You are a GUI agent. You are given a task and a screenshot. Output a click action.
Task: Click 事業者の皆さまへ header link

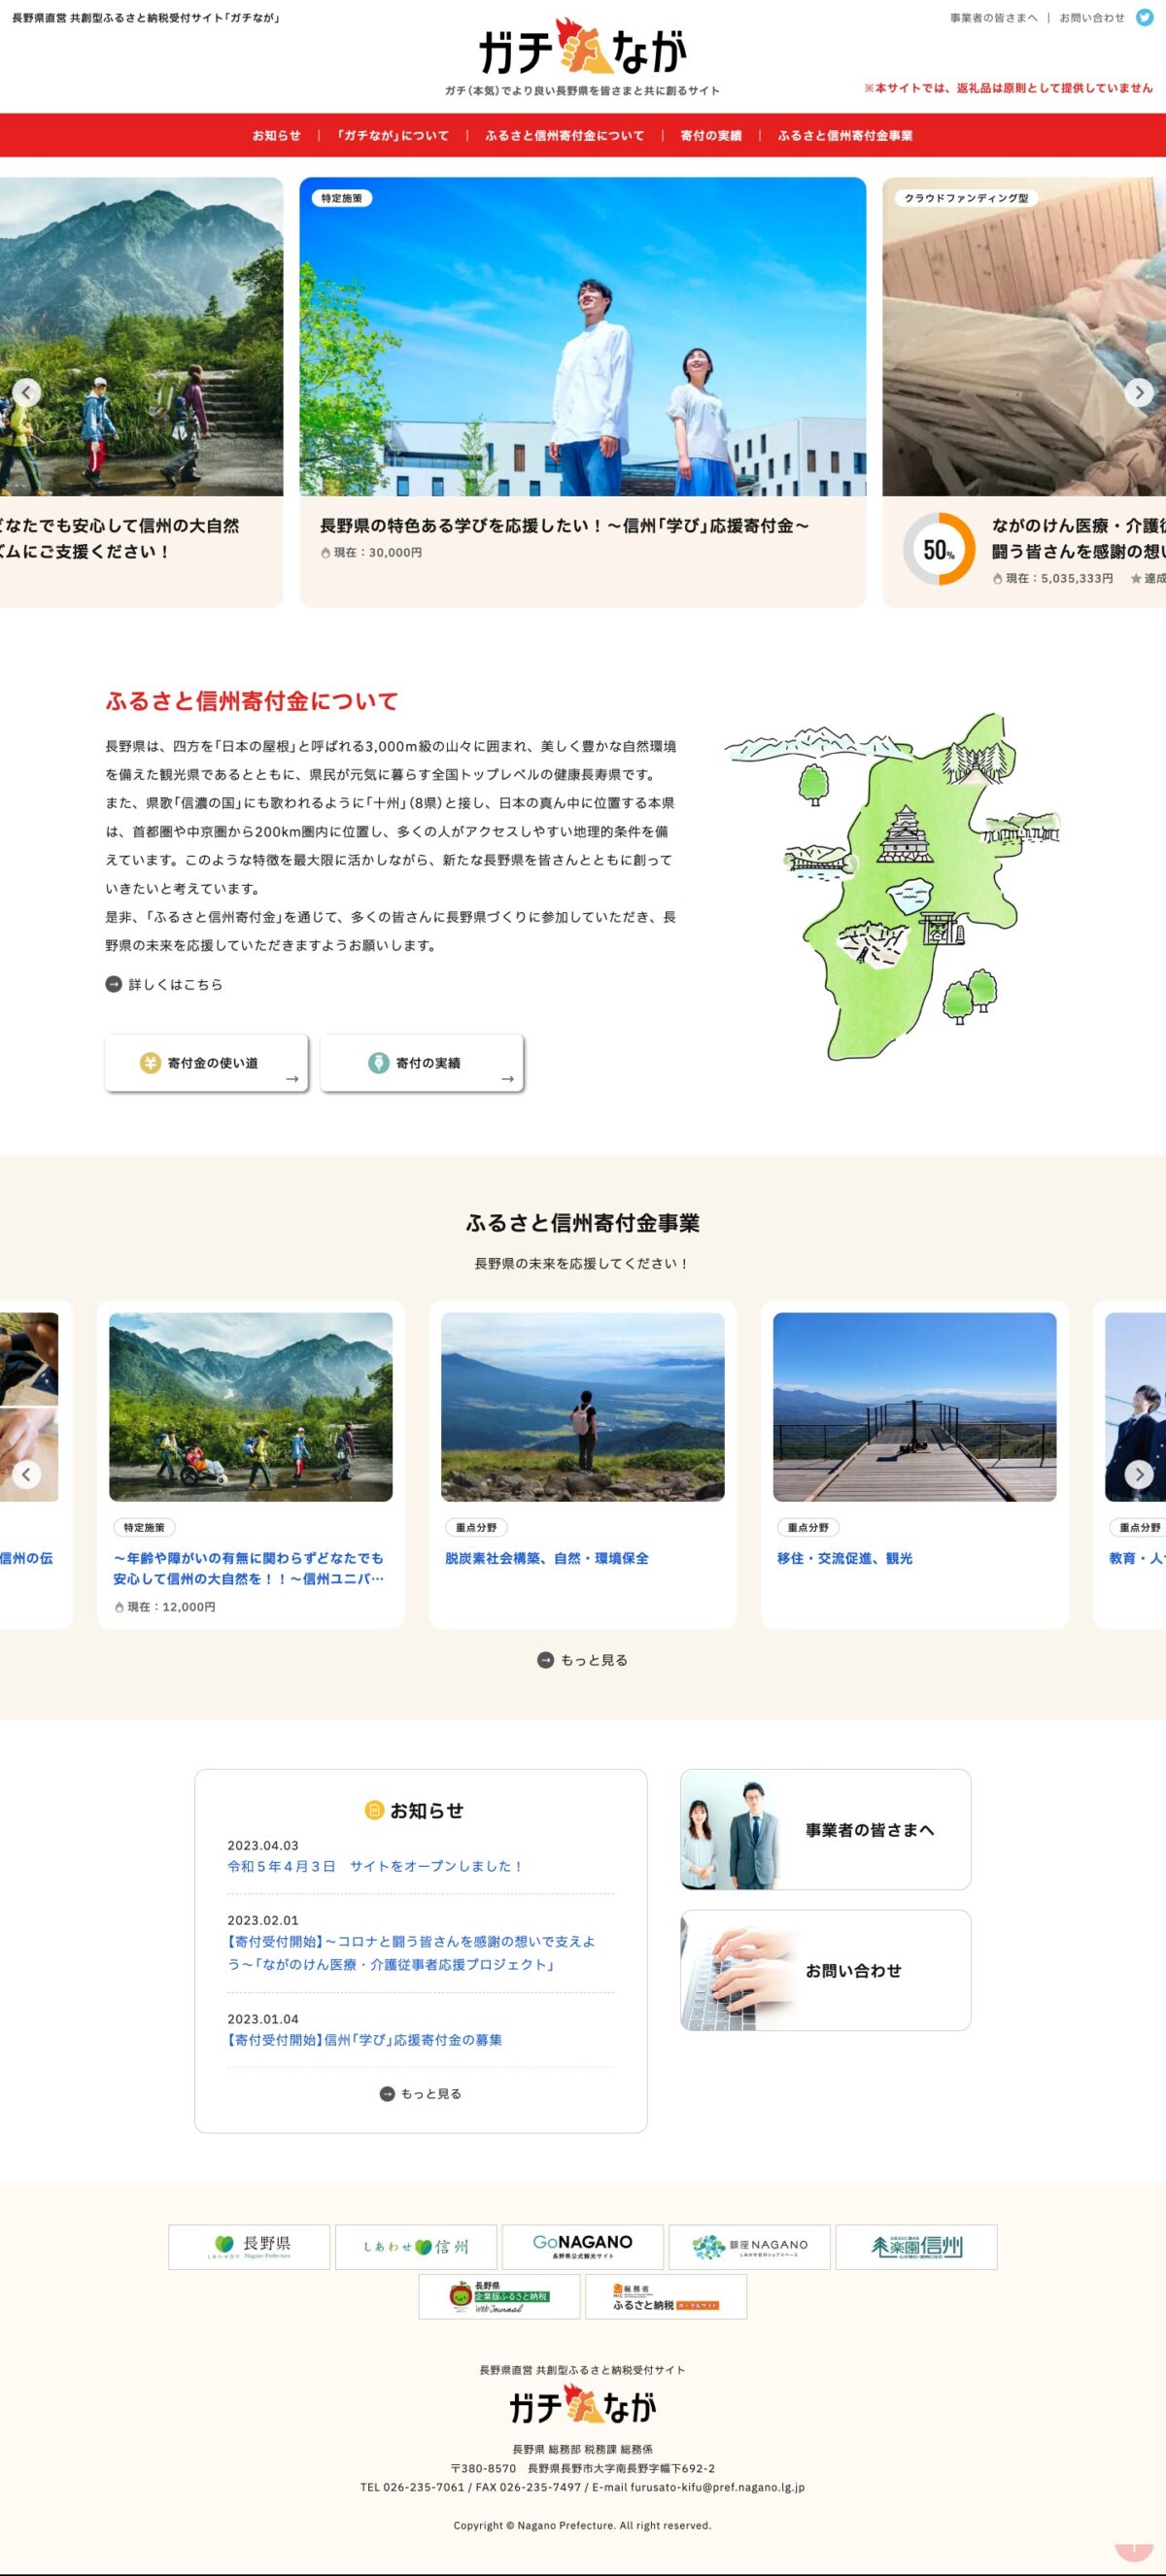coord(994,18)
